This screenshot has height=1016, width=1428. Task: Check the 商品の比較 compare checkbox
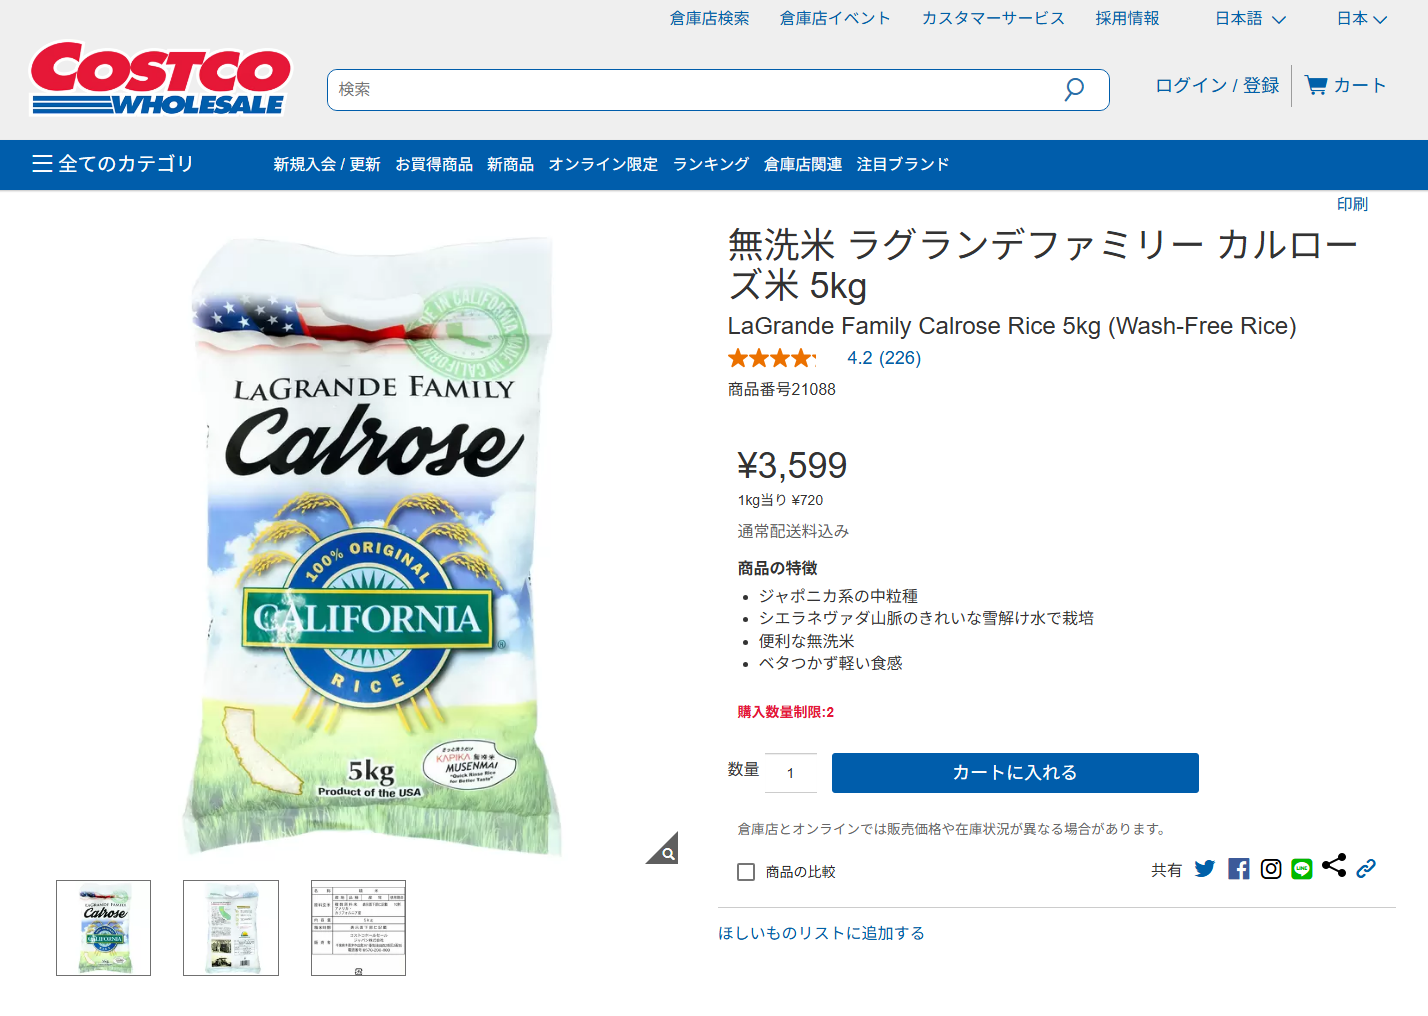click(x=746, y=872)
